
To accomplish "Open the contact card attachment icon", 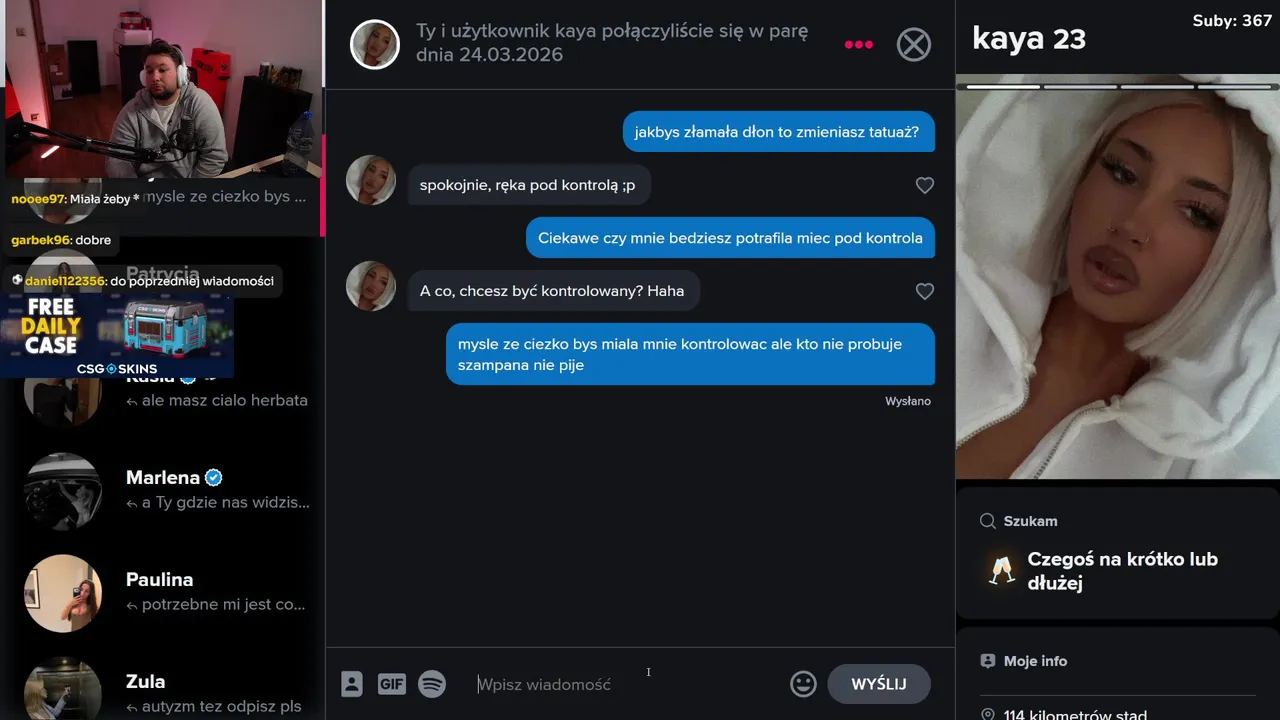I will pyautogui.click(x=352, y=684).
